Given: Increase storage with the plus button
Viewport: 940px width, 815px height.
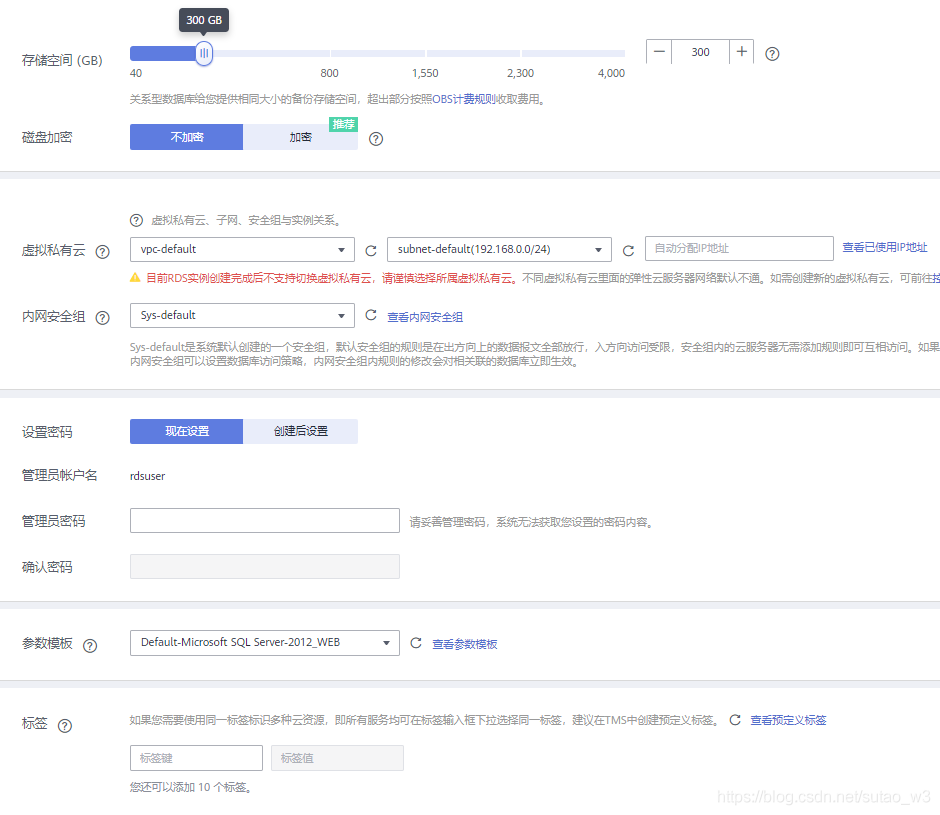Looking at the screenshot, I should point(742,52).
